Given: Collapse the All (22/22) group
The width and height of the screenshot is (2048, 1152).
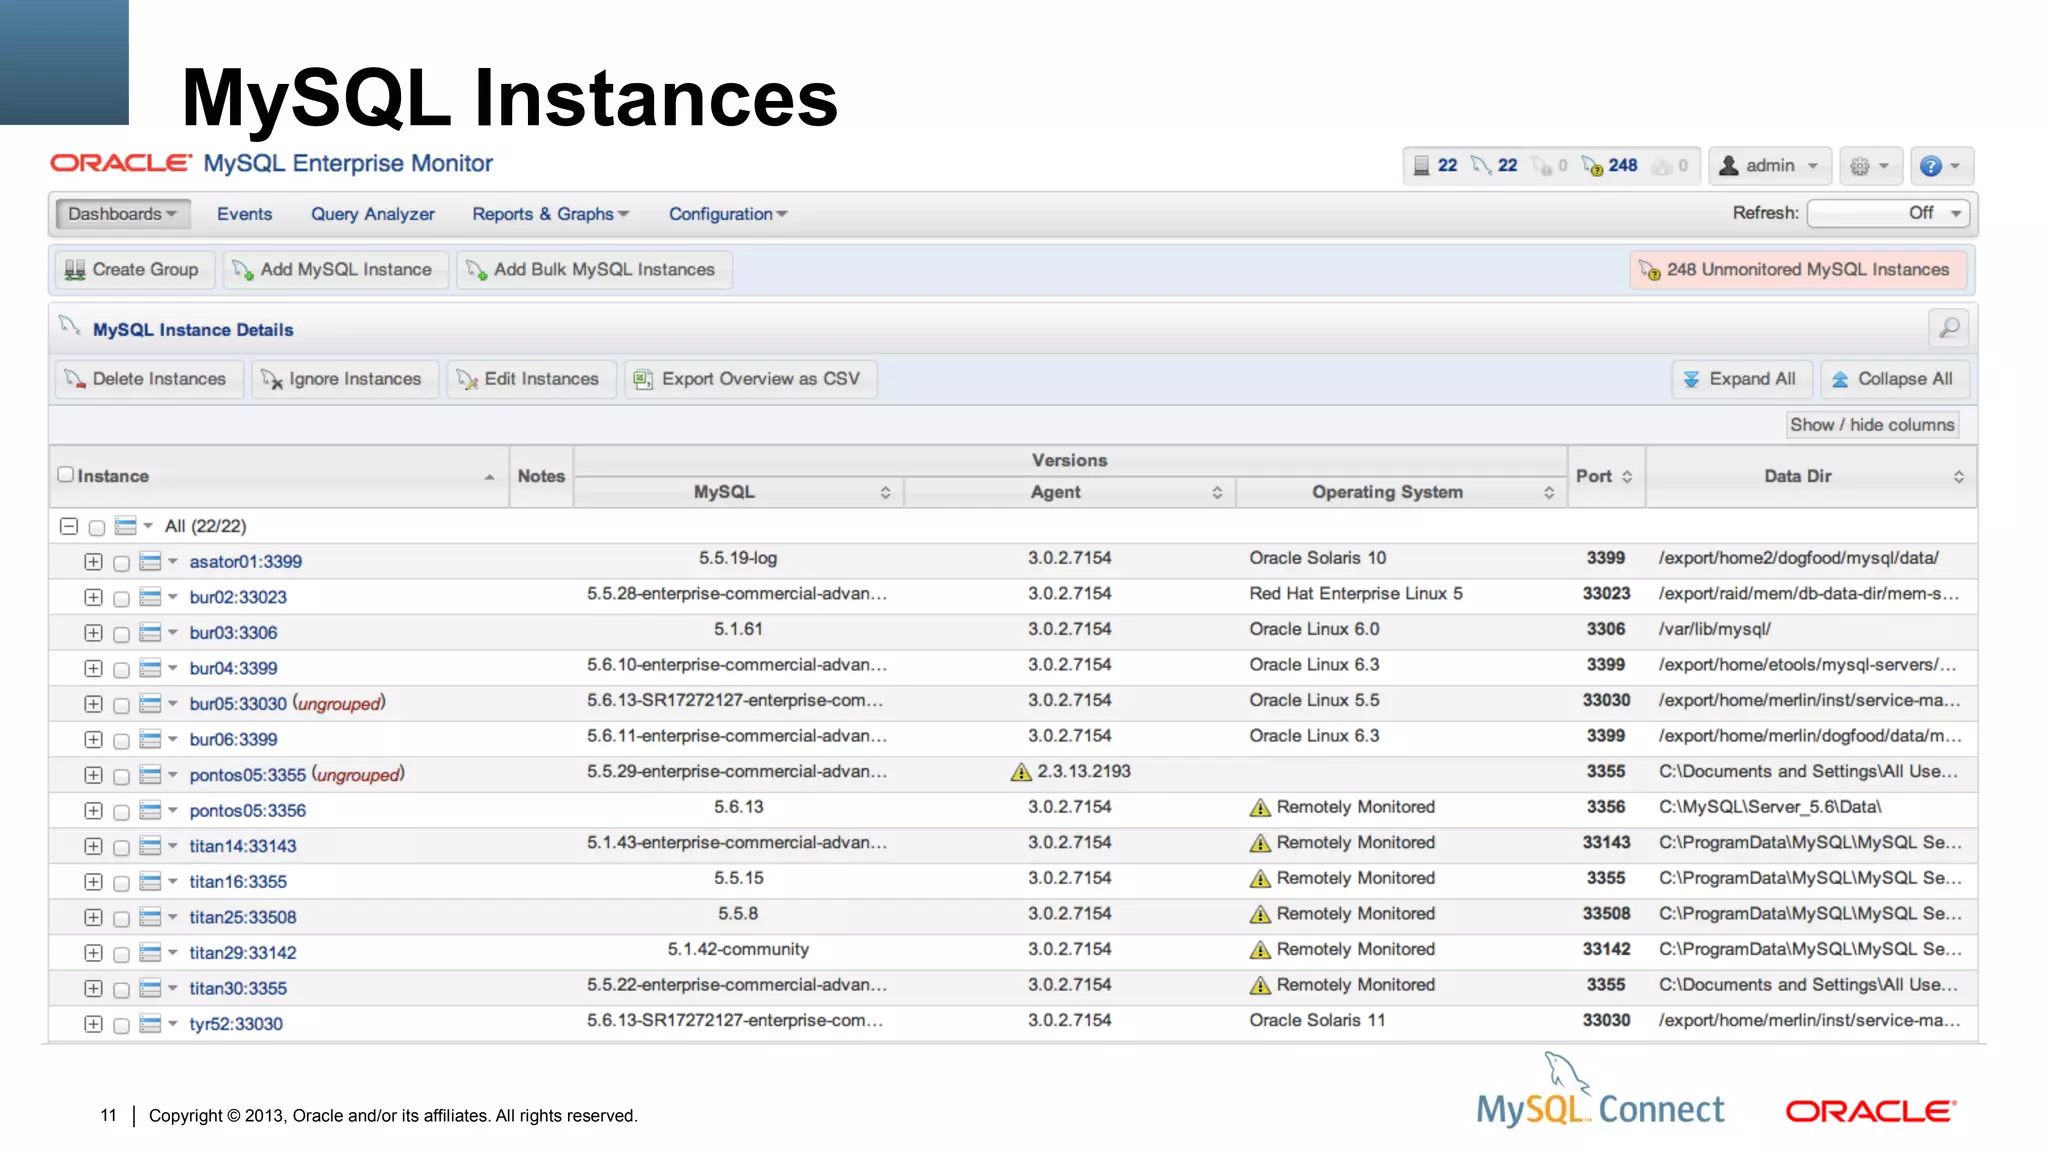Looking at the screenshot, I should [68, 526].
